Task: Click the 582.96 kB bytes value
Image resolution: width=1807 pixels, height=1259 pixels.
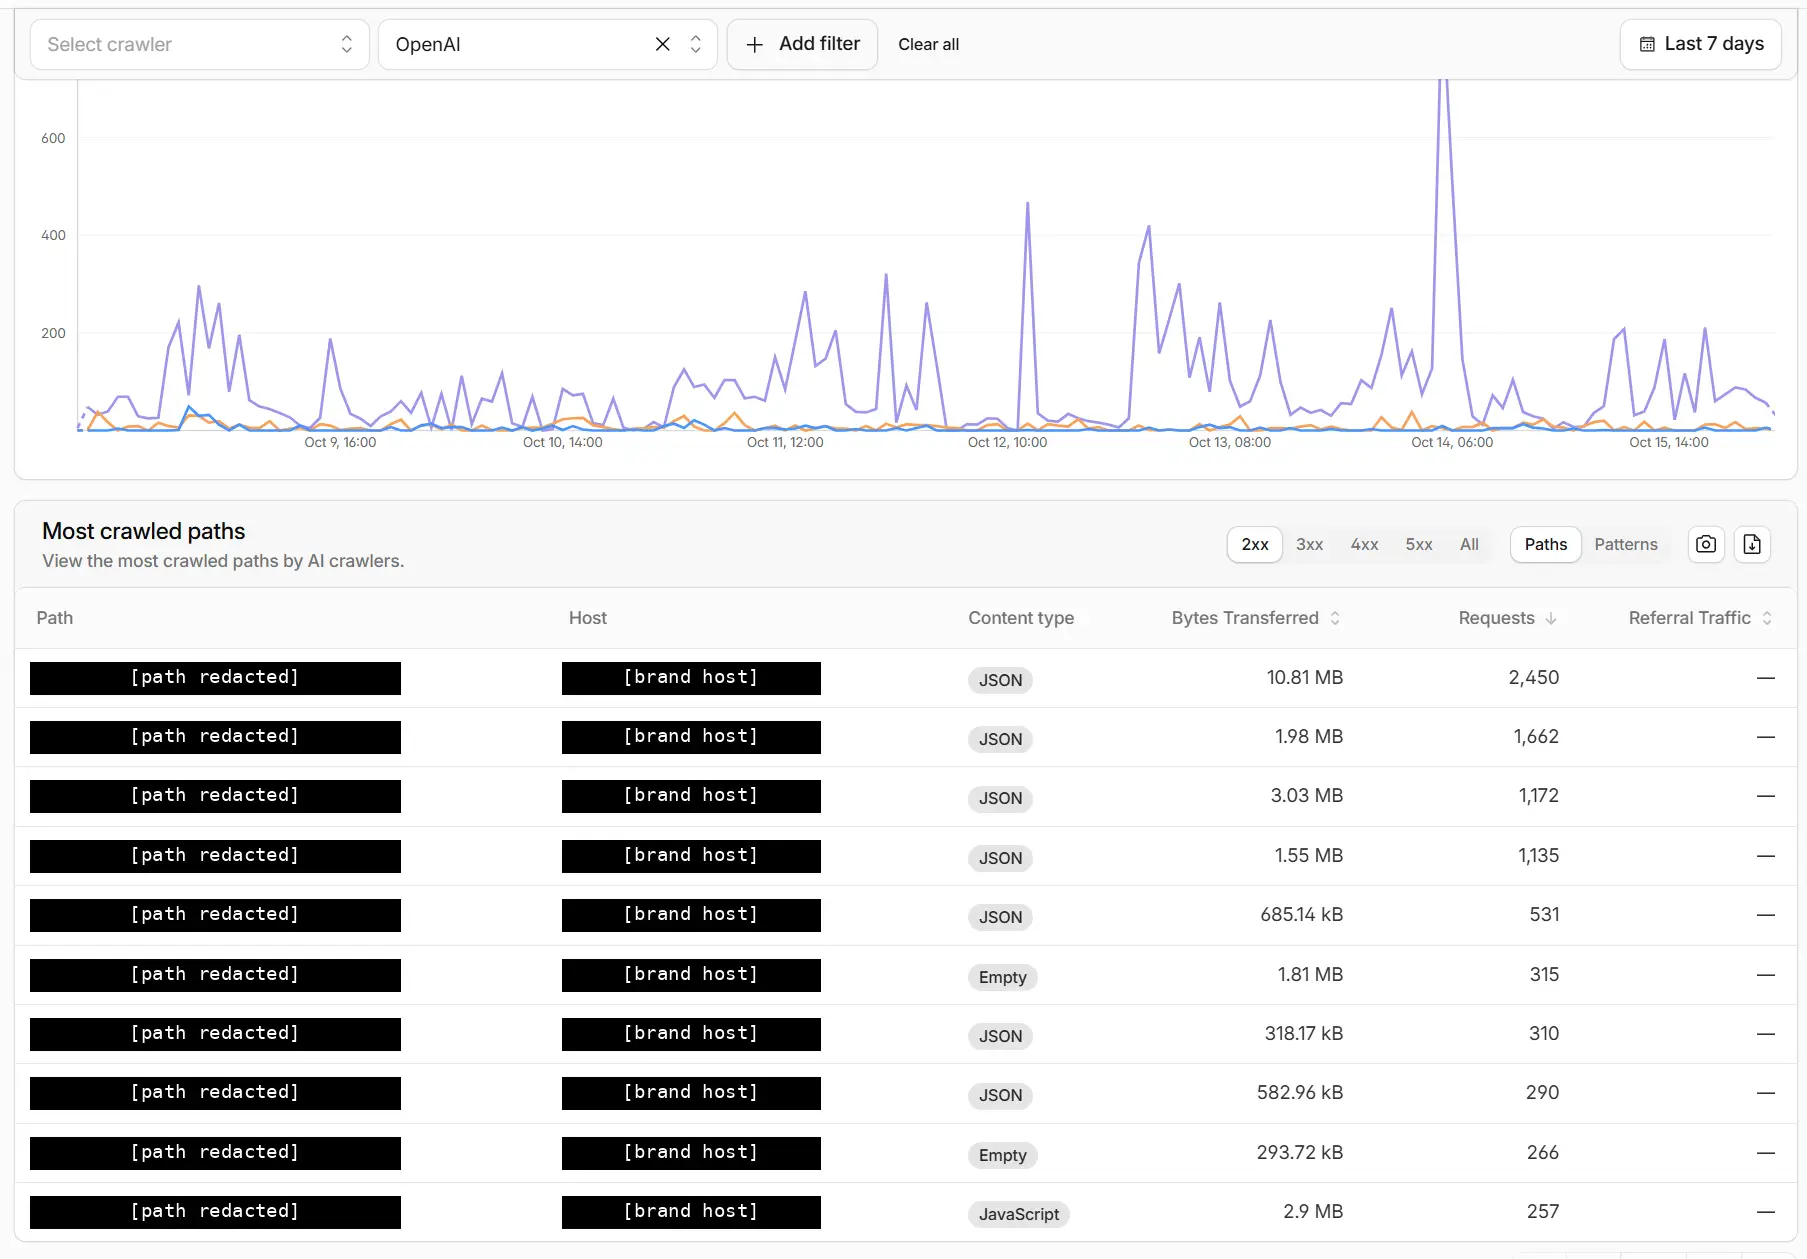Action: [x=1300, y=1093]
